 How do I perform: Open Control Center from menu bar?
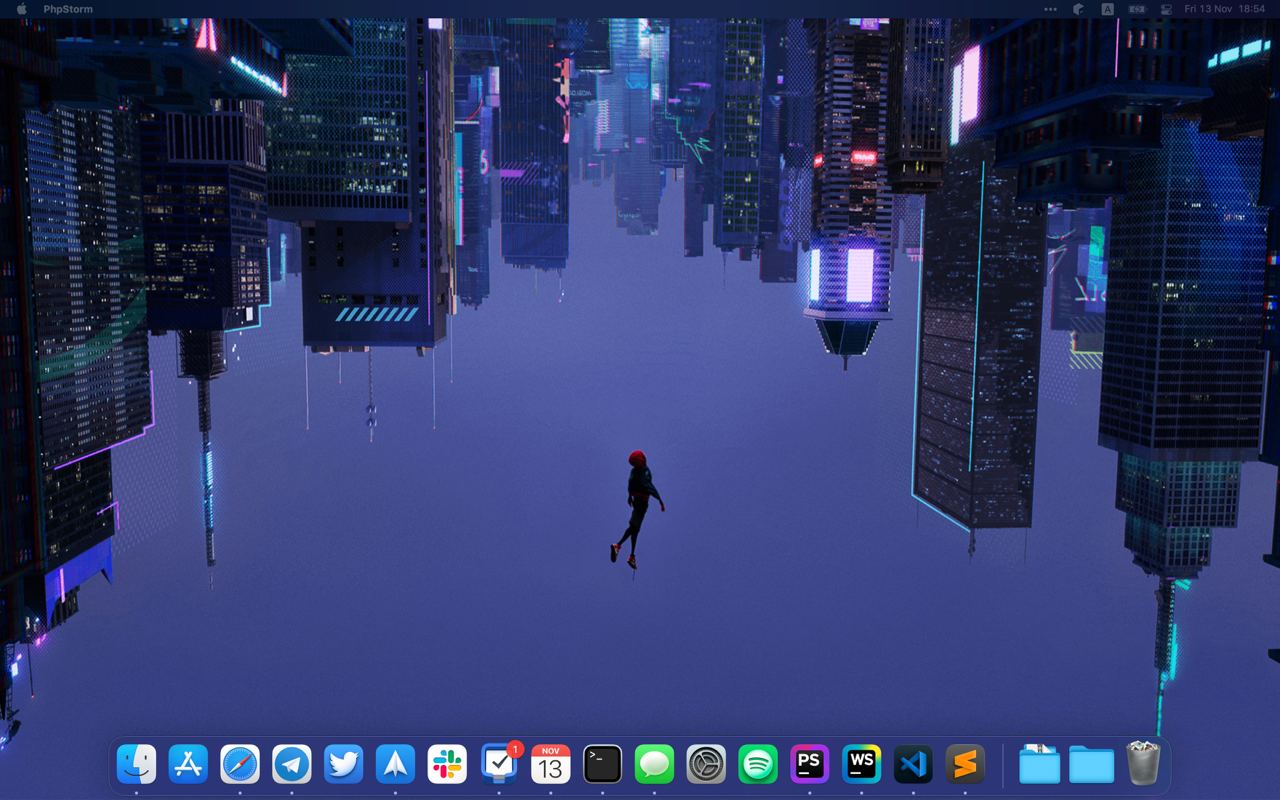point(1166,9)
